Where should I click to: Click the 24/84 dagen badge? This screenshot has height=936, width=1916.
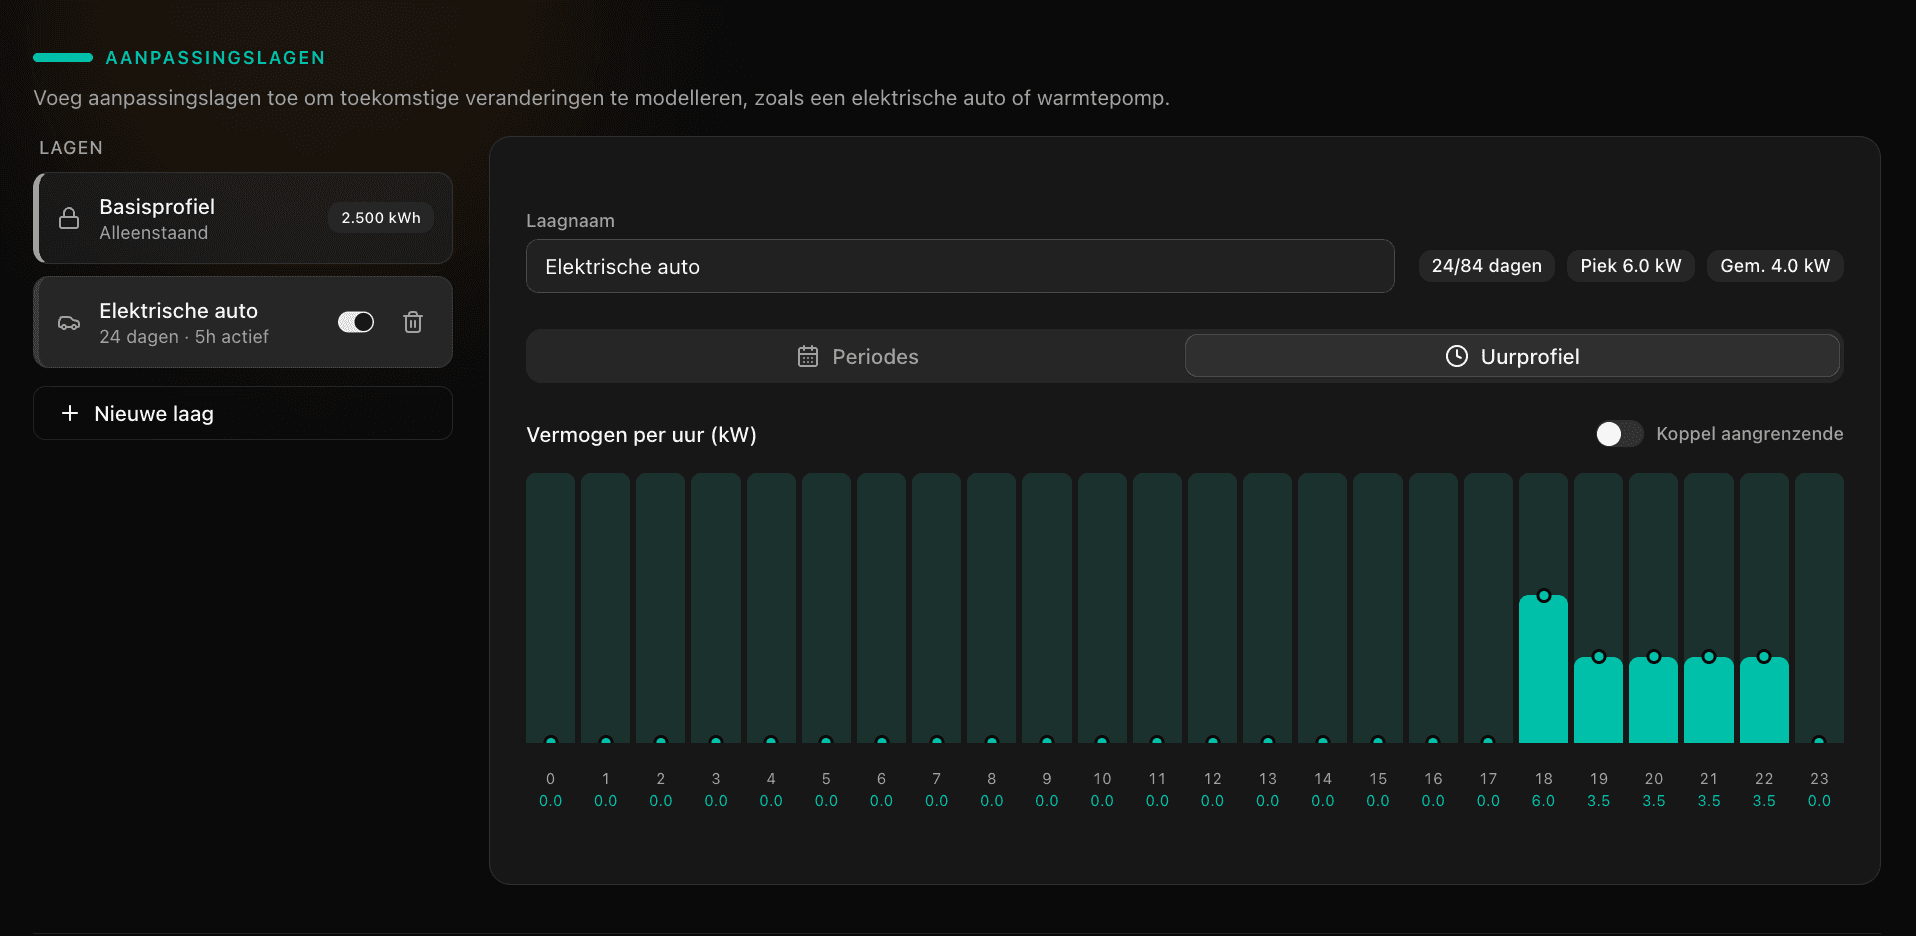(1486, 266)
